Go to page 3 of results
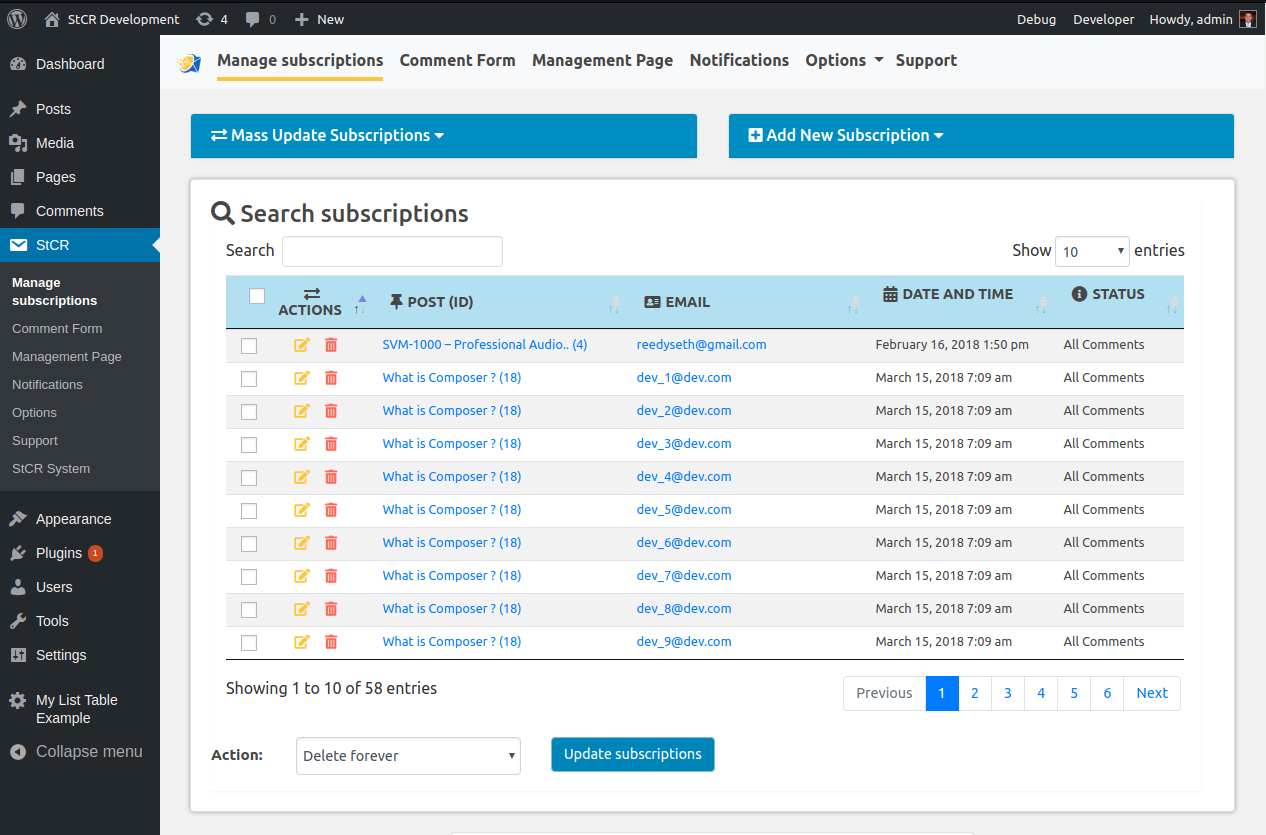Viewport: 1266px width, 835px height. (1007, 693)
